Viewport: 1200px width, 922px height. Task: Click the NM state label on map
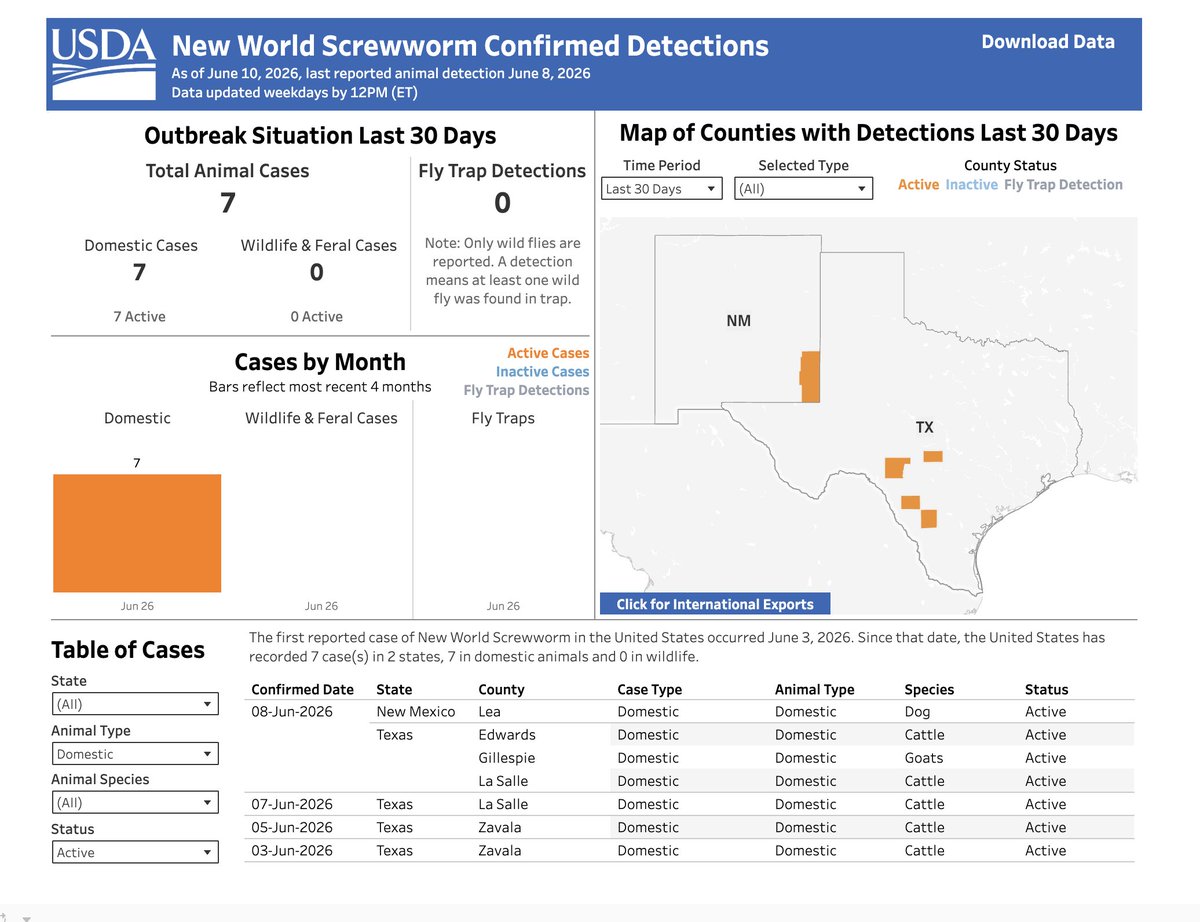tap(739, 321)
